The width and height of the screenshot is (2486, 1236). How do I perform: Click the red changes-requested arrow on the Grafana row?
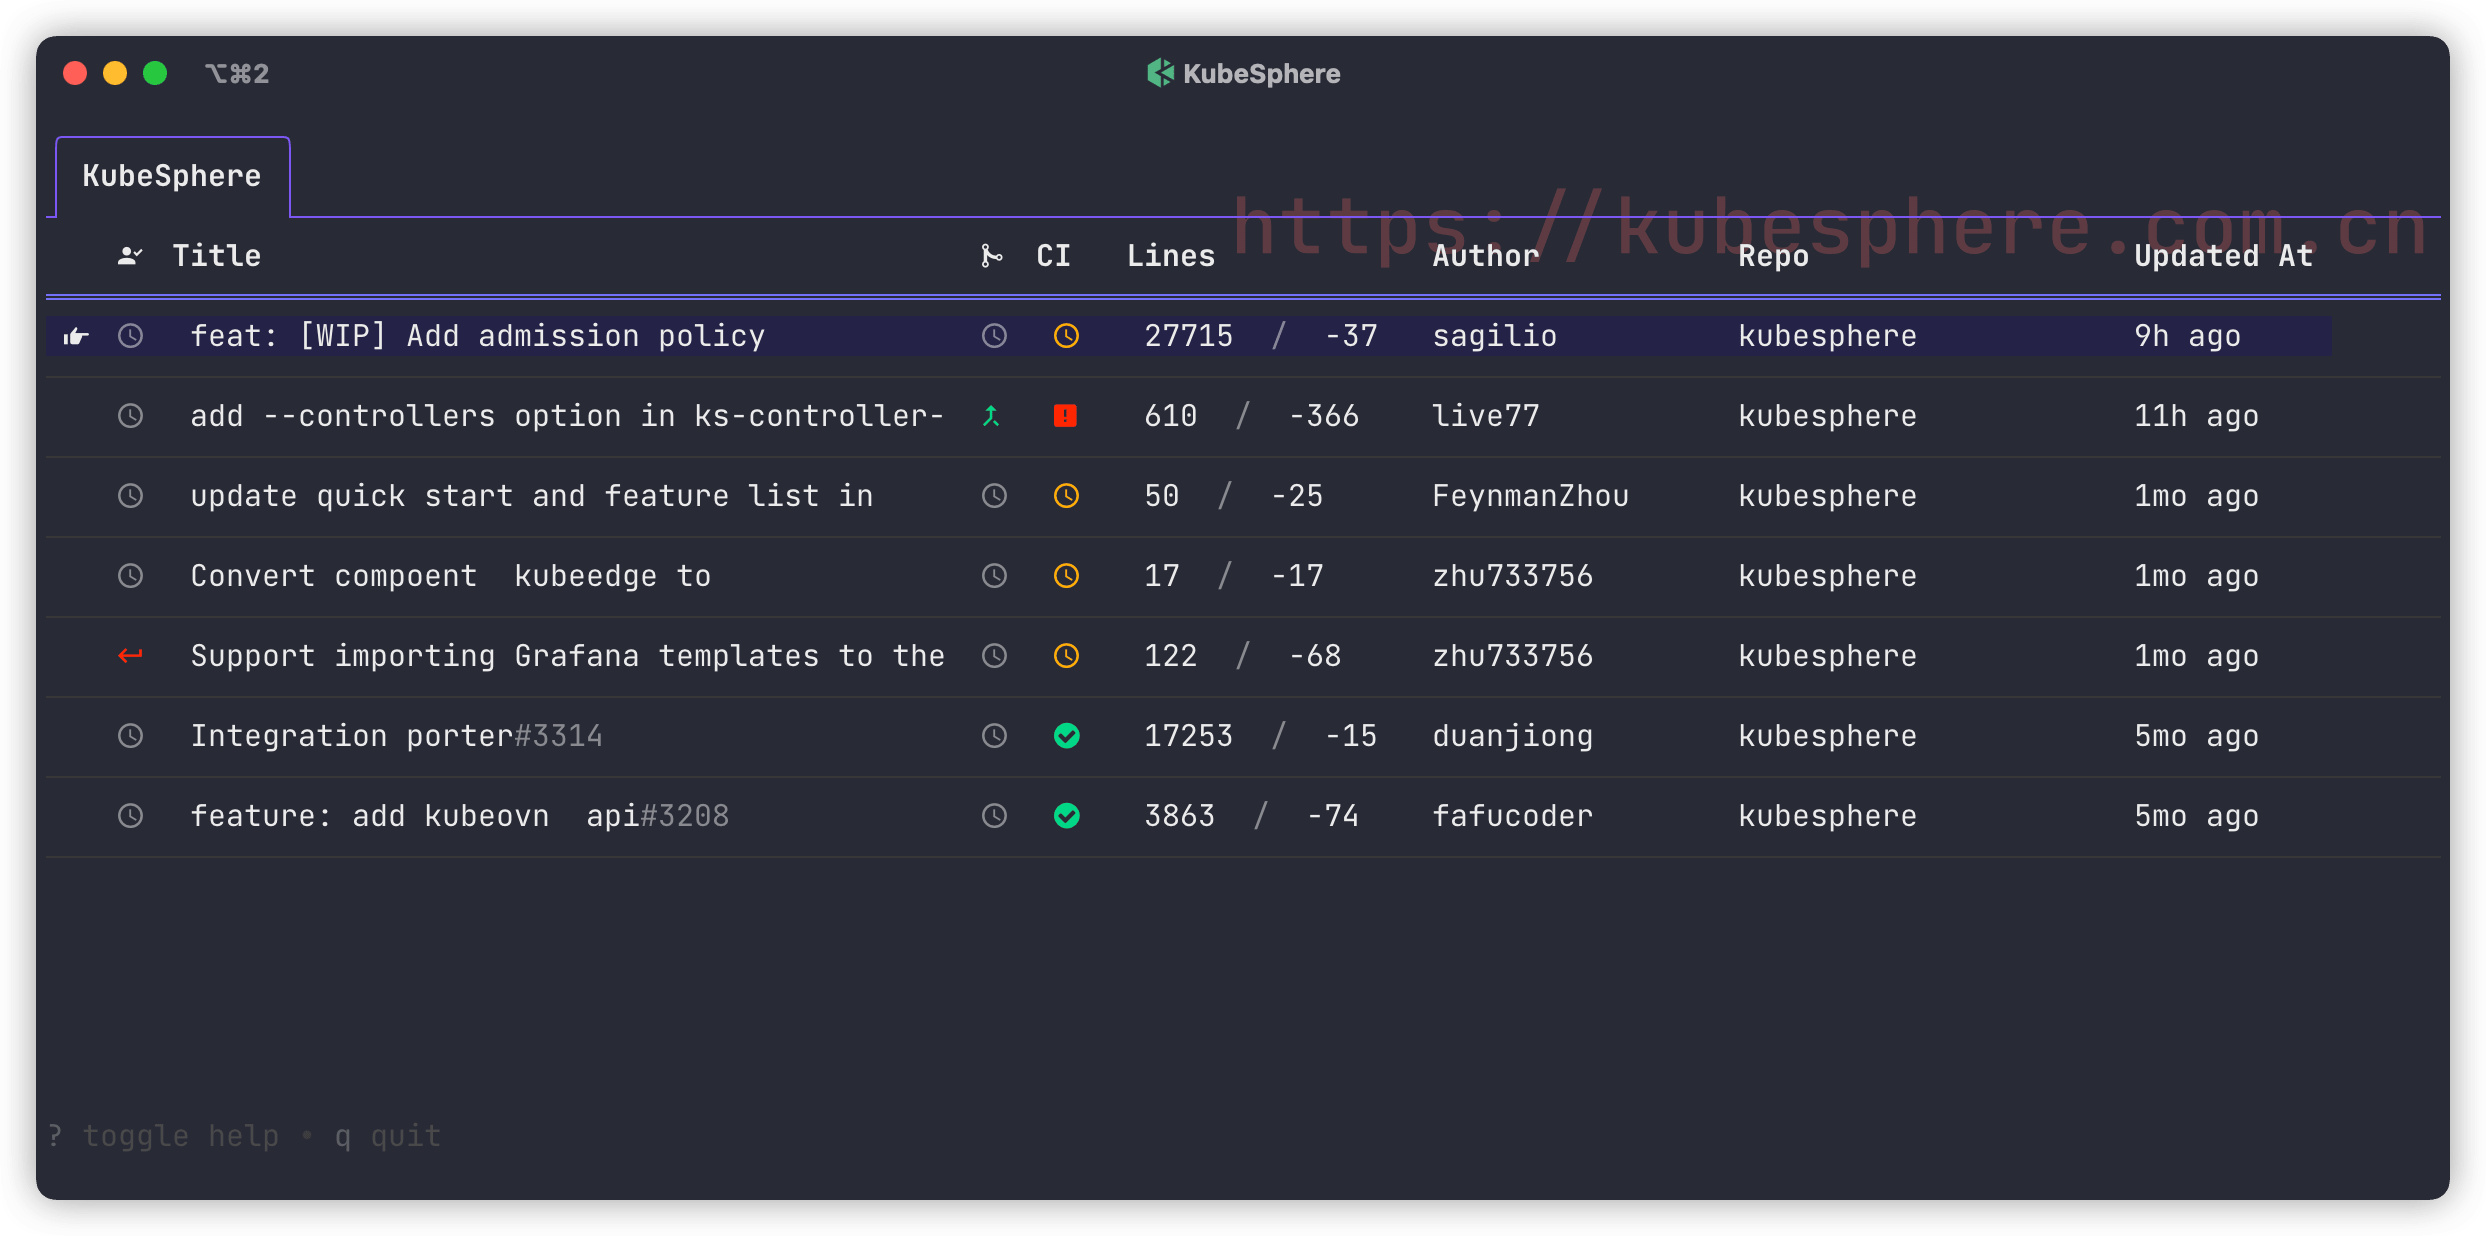(130, 656)
